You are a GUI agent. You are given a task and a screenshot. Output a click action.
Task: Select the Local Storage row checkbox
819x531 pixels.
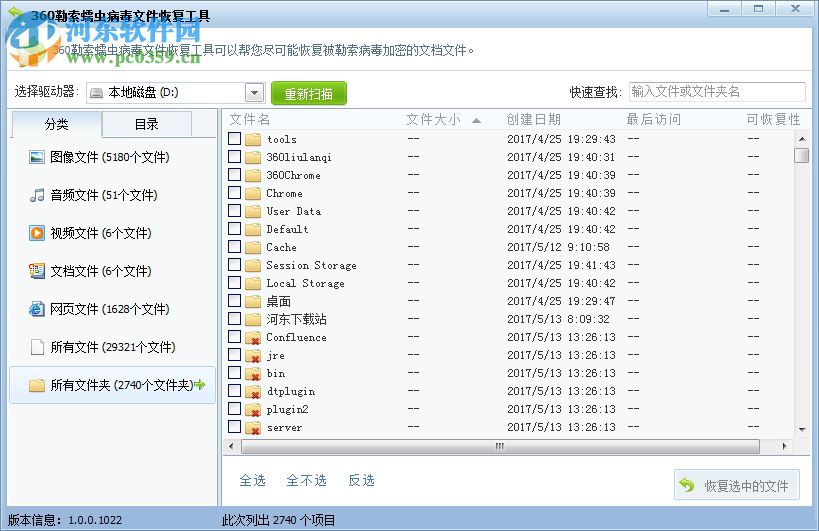coord(235,282)
